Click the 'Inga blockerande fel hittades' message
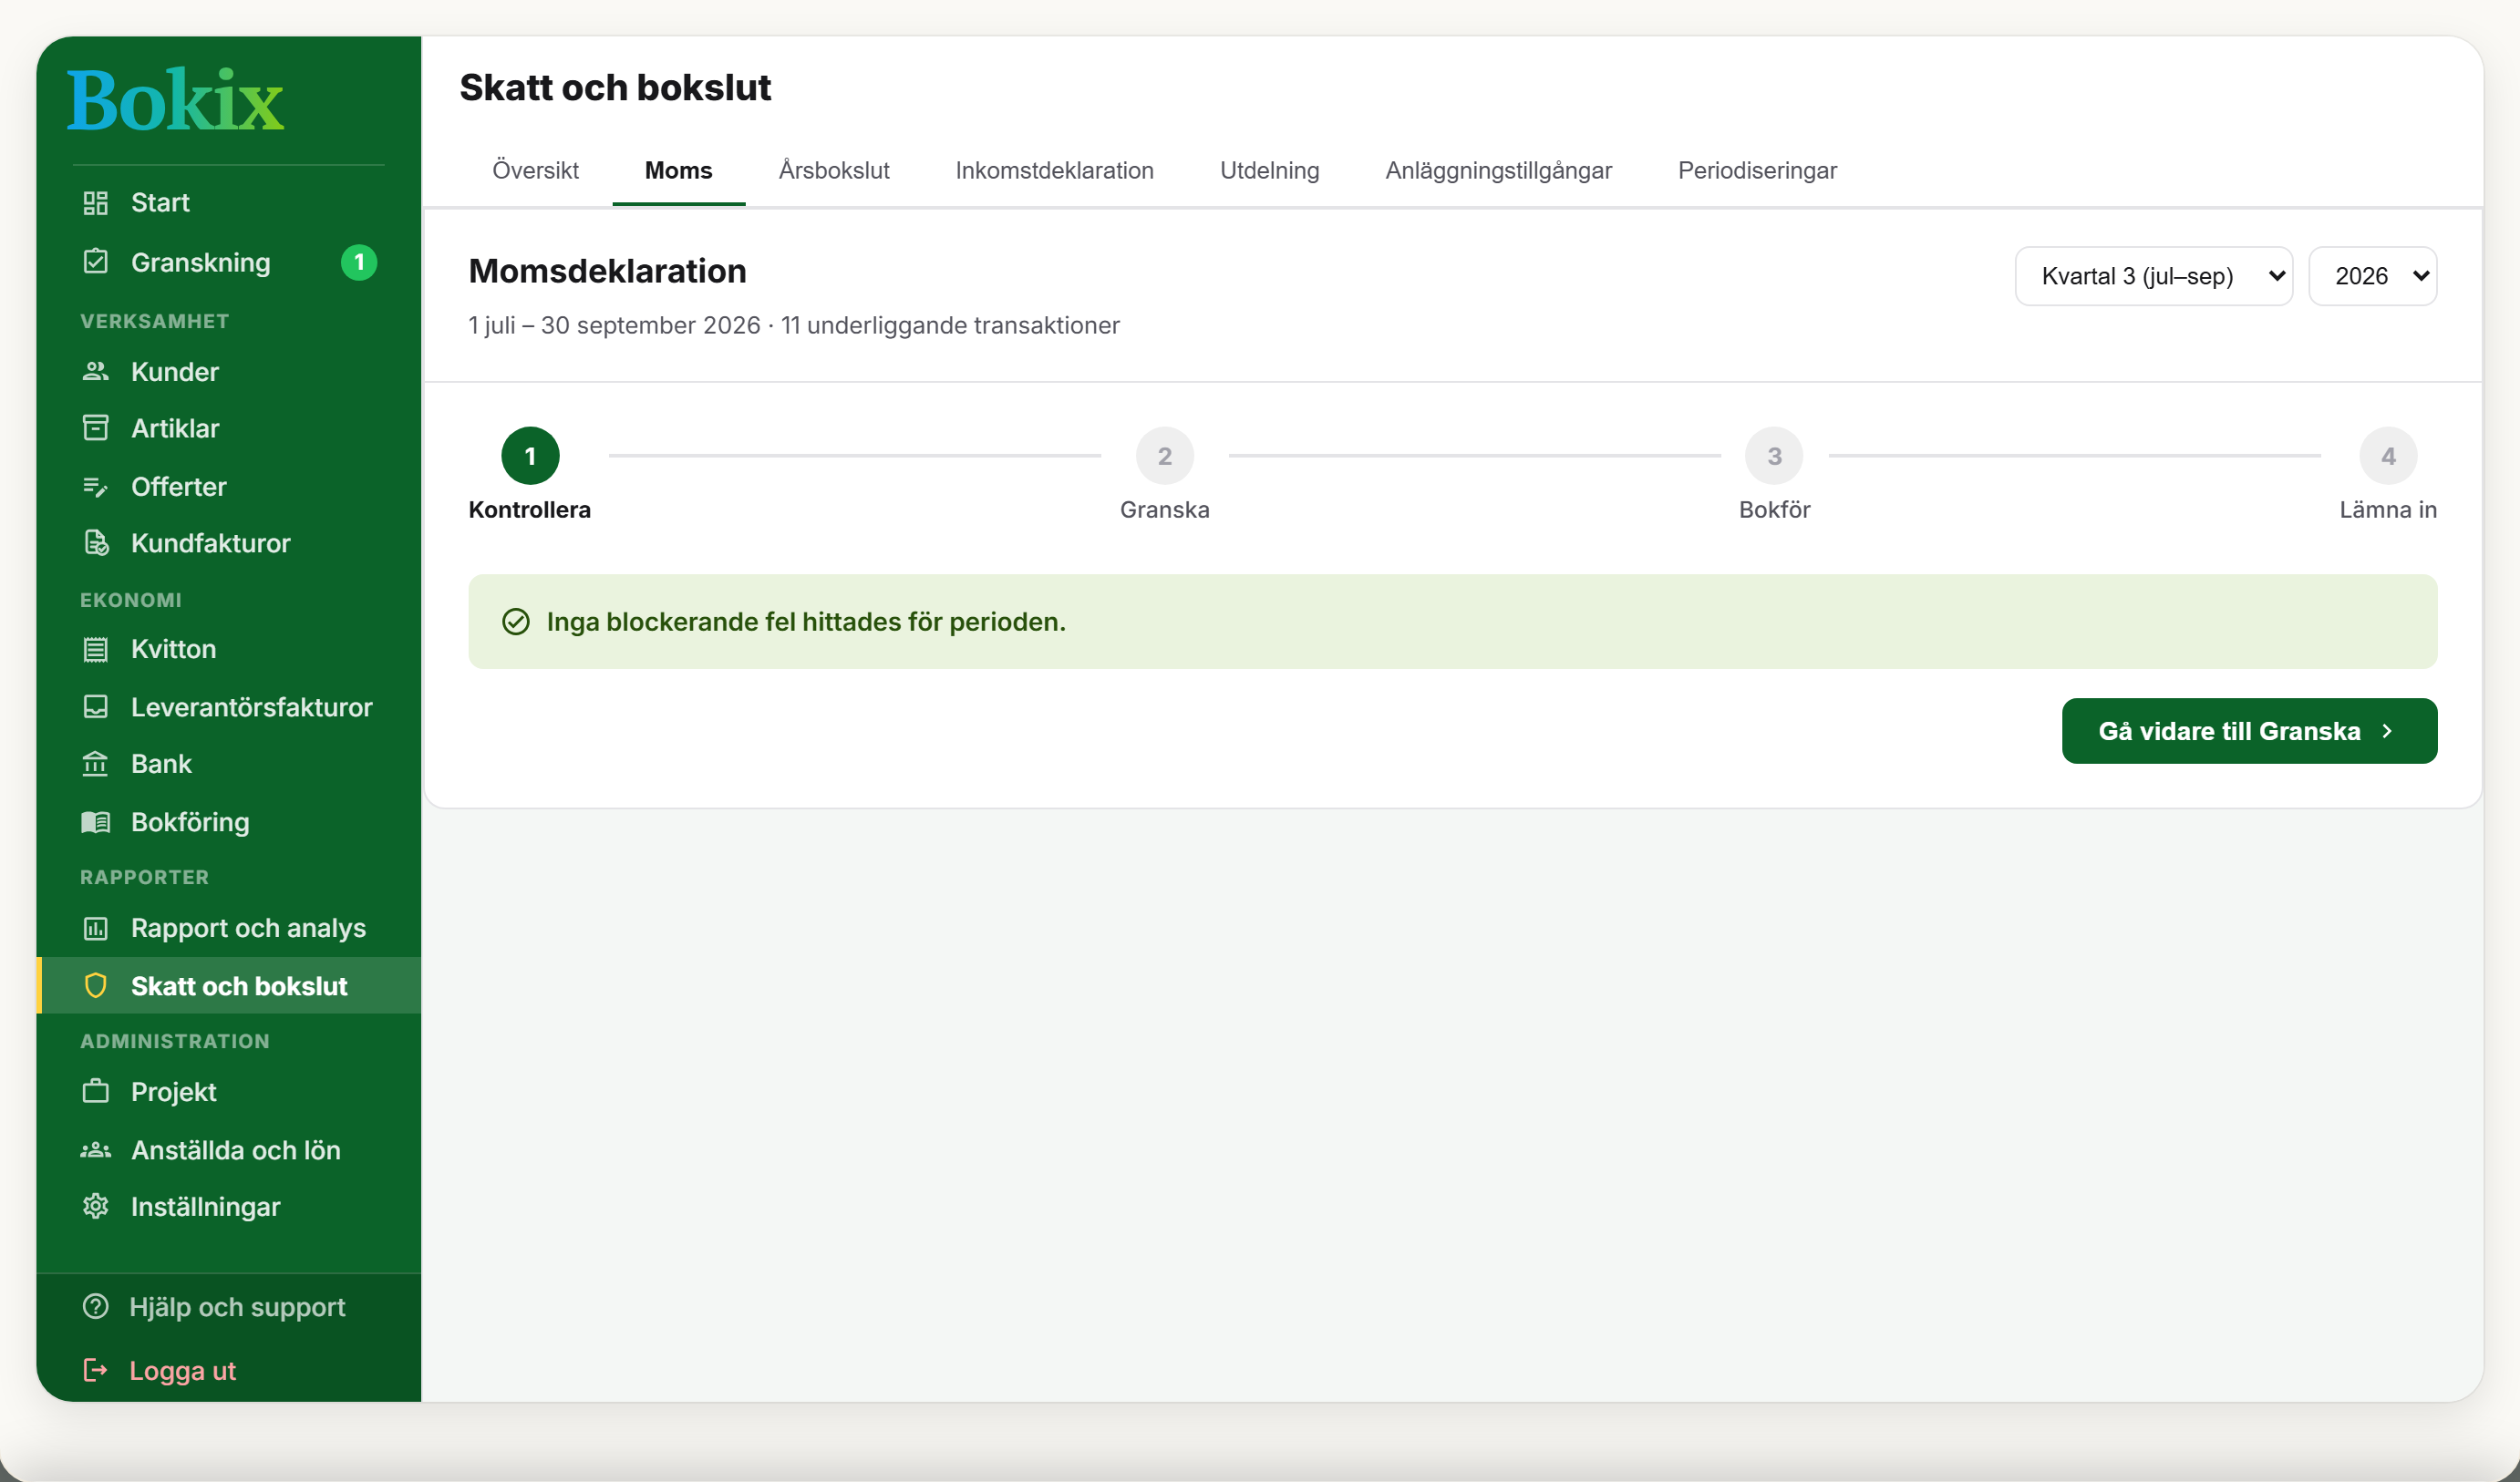This screenshot has width=2520, height=1482. (806, 621)
